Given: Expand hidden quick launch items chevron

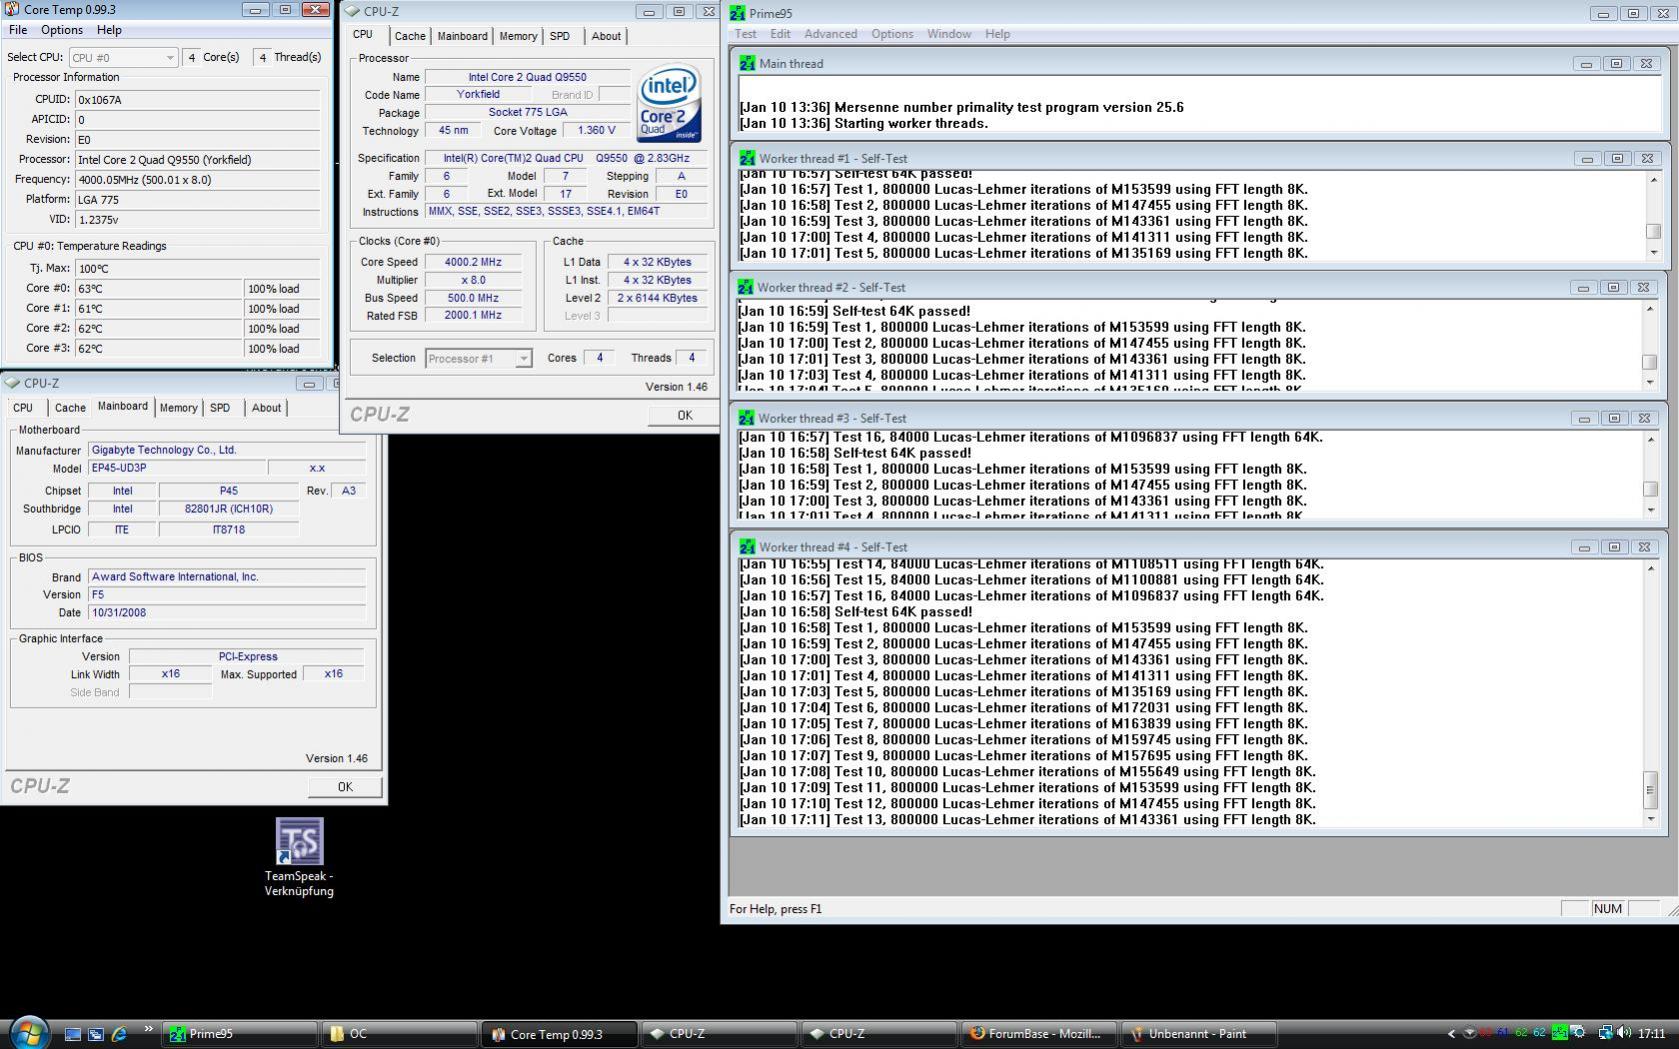Looking at the screenshot, I should pyautogui.click(x=149, y=1029).
